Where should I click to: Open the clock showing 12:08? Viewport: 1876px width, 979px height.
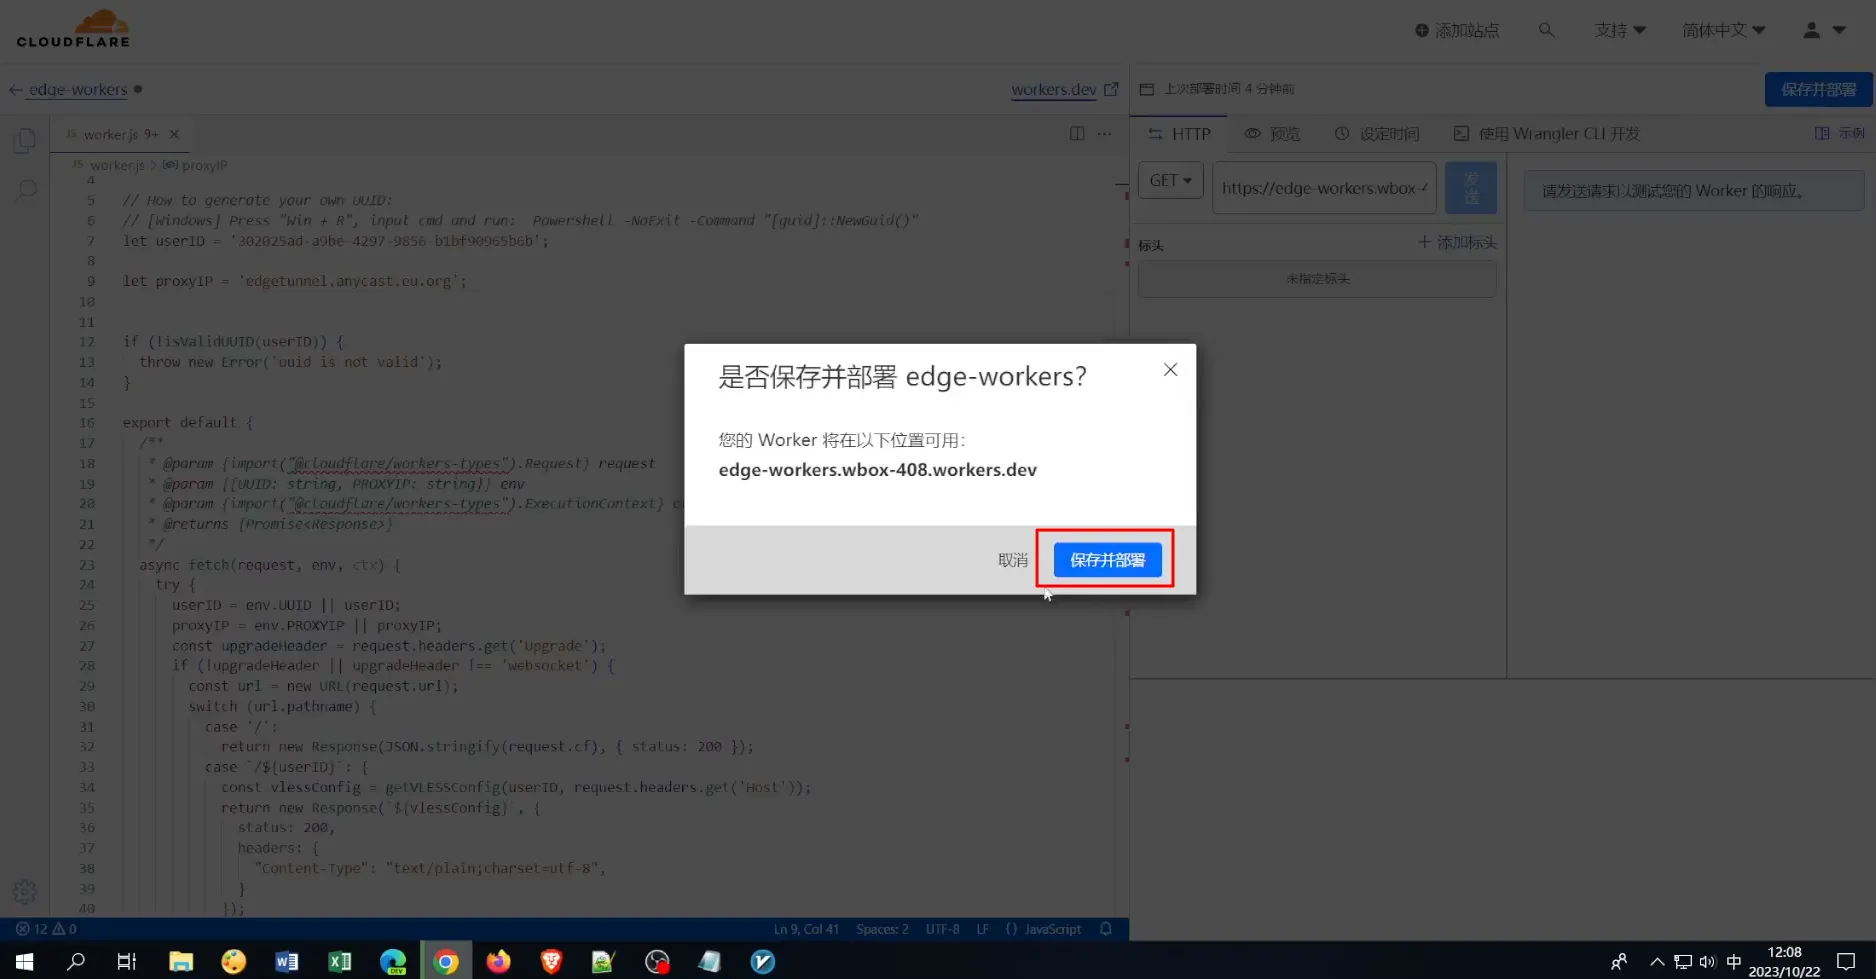pyautogui.click(x=1784, y=961)
